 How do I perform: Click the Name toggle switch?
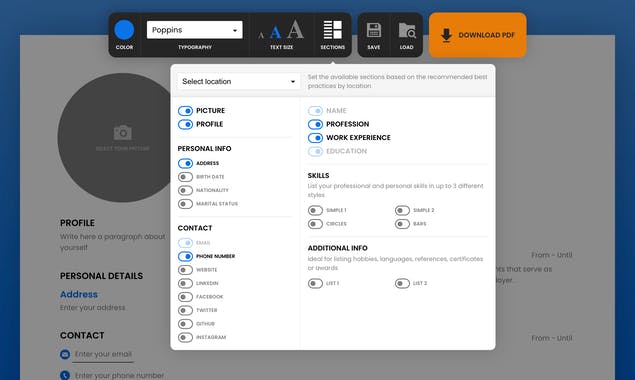coord(315,111)
